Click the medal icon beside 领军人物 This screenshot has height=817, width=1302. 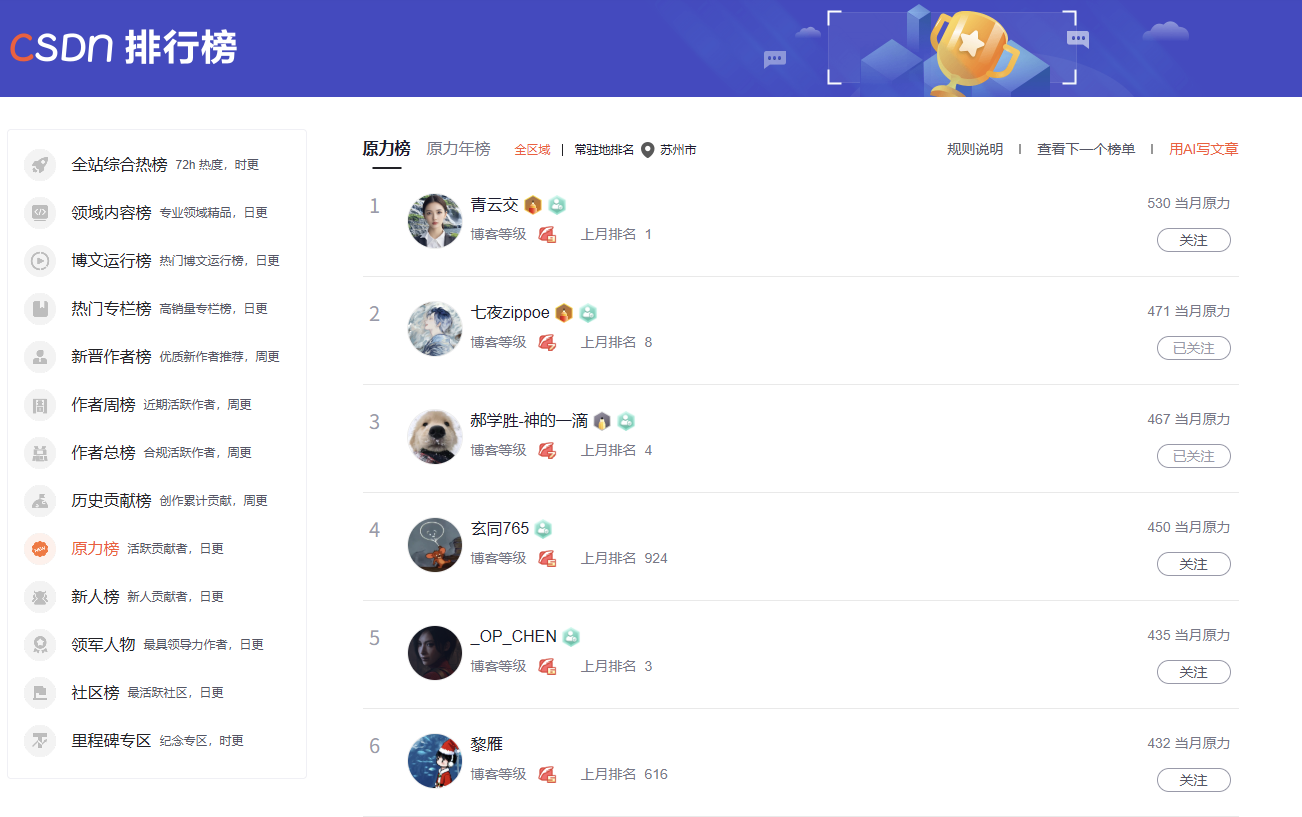40,645
